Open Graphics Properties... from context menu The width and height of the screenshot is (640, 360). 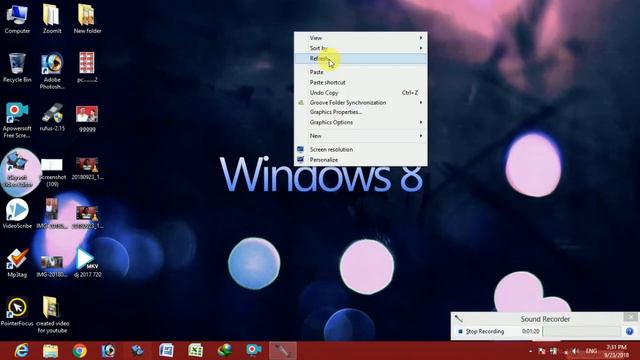[361, 112]
